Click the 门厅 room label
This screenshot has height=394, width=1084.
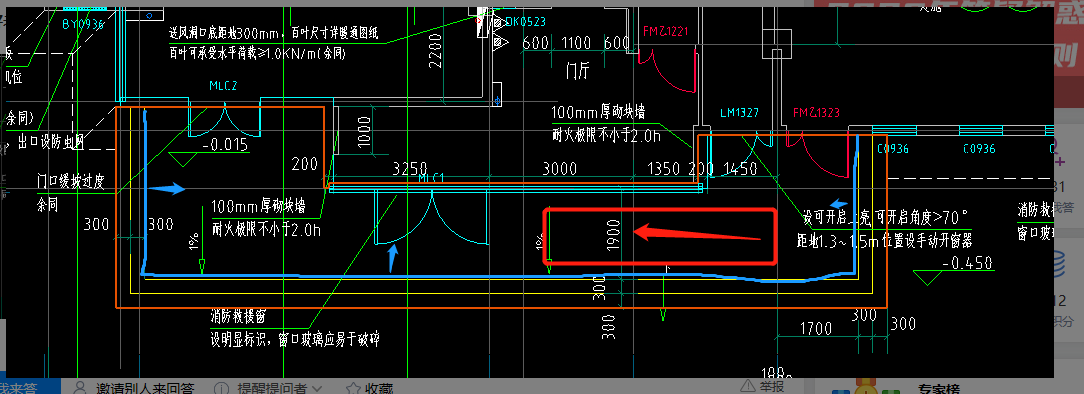(x=577, y=71)
